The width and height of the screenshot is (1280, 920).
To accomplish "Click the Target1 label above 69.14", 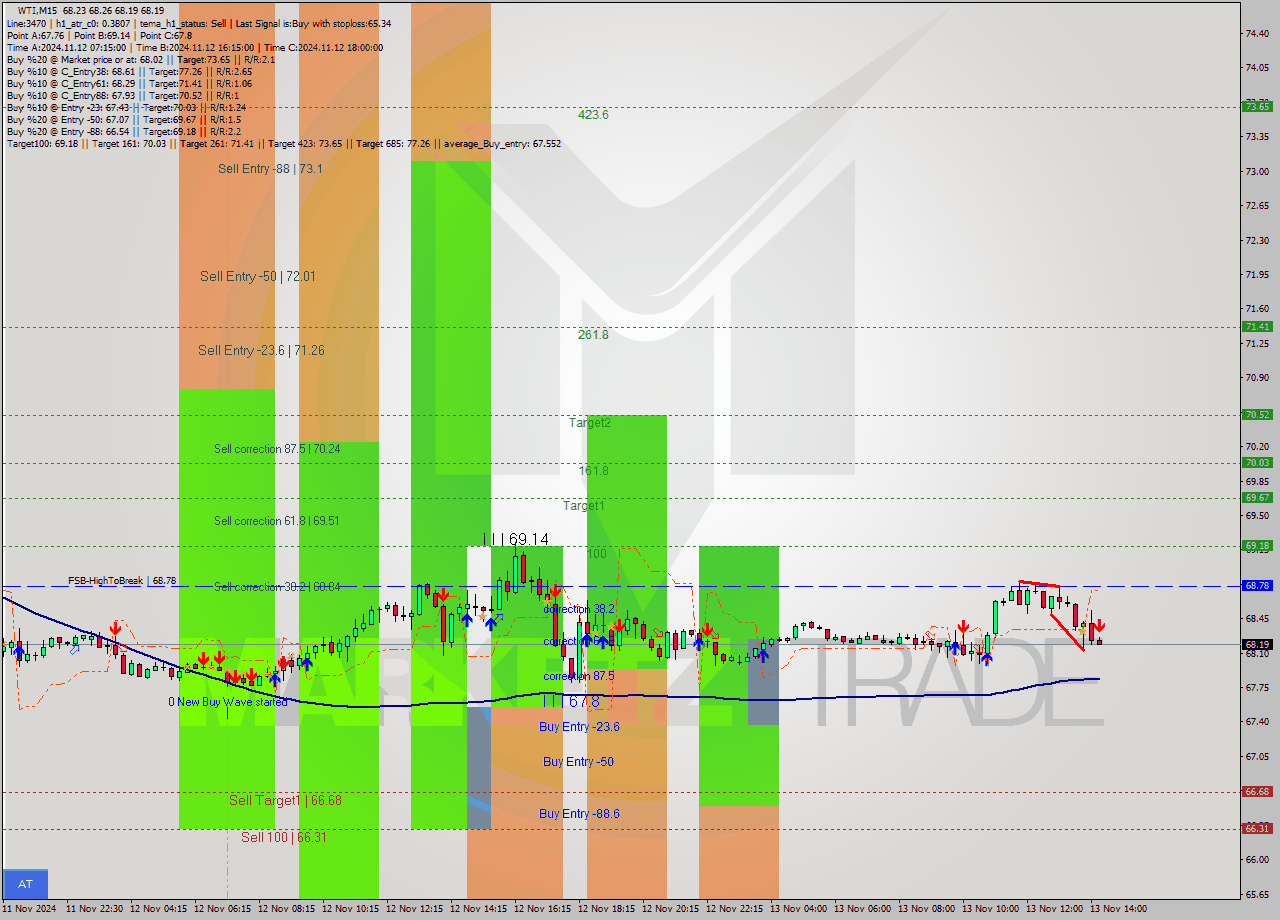I will coord(583,506).
